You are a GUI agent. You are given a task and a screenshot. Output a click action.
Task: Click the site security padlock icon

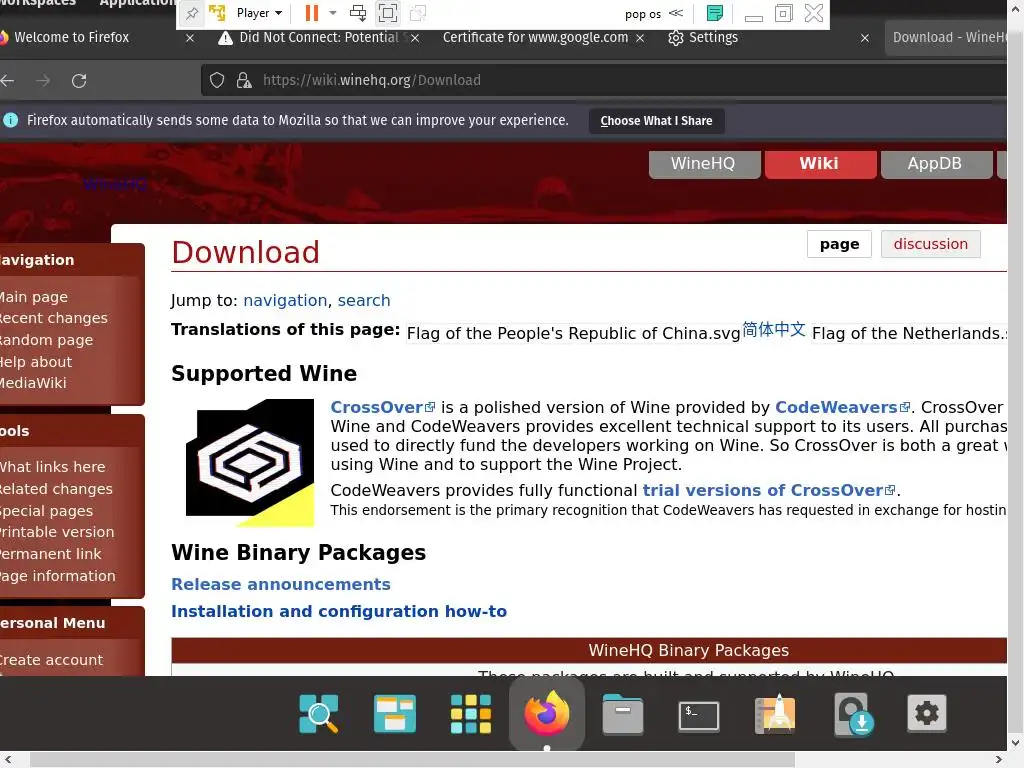[244, 80]
